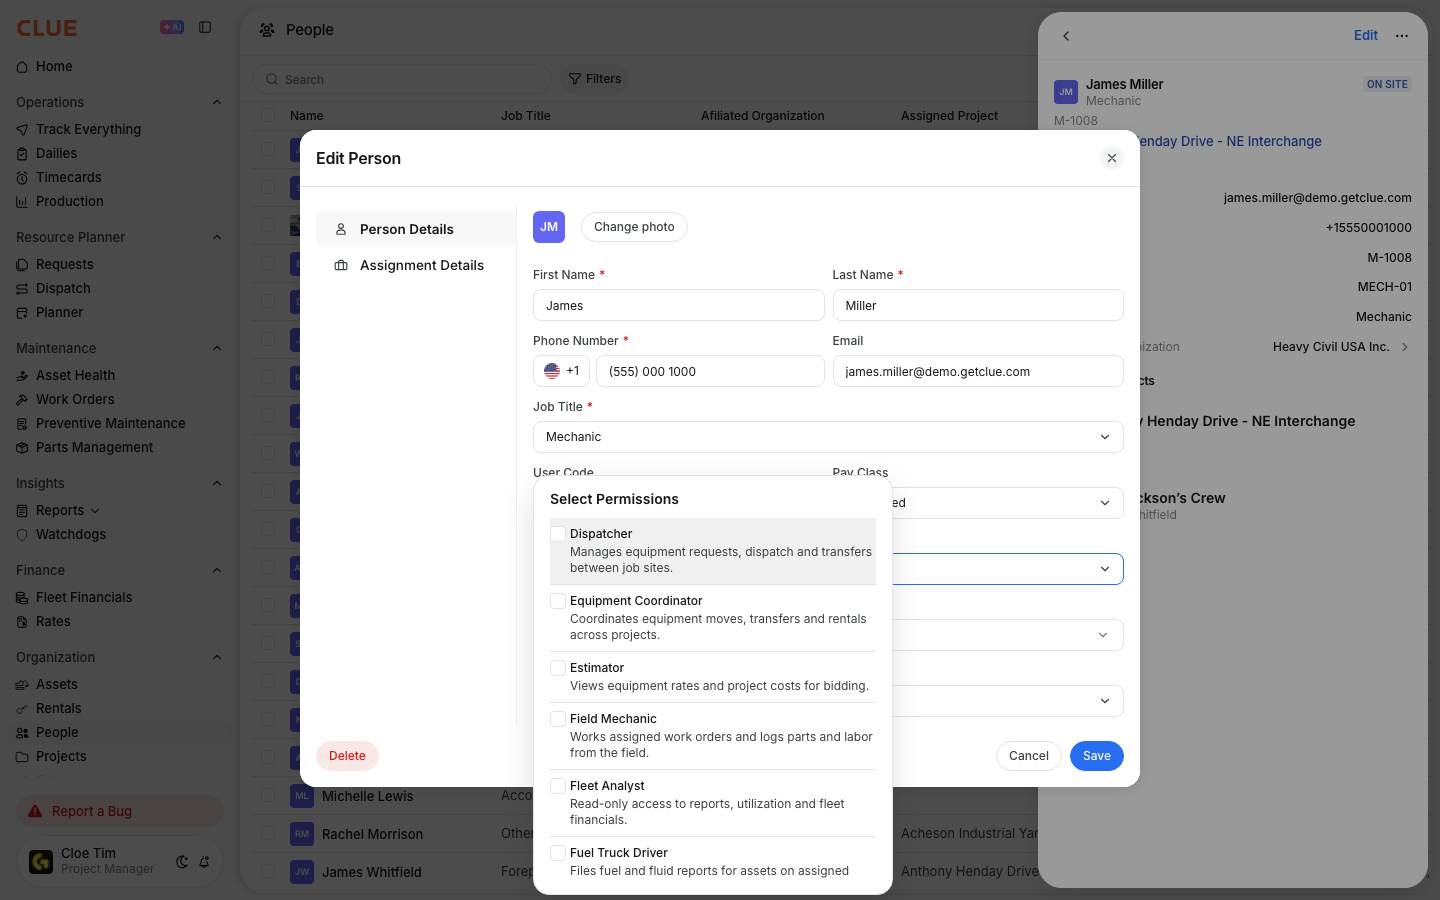Select the Fleet Analyst checkbox
Screen dimensions: 1440x900
(x=558, y=786)
